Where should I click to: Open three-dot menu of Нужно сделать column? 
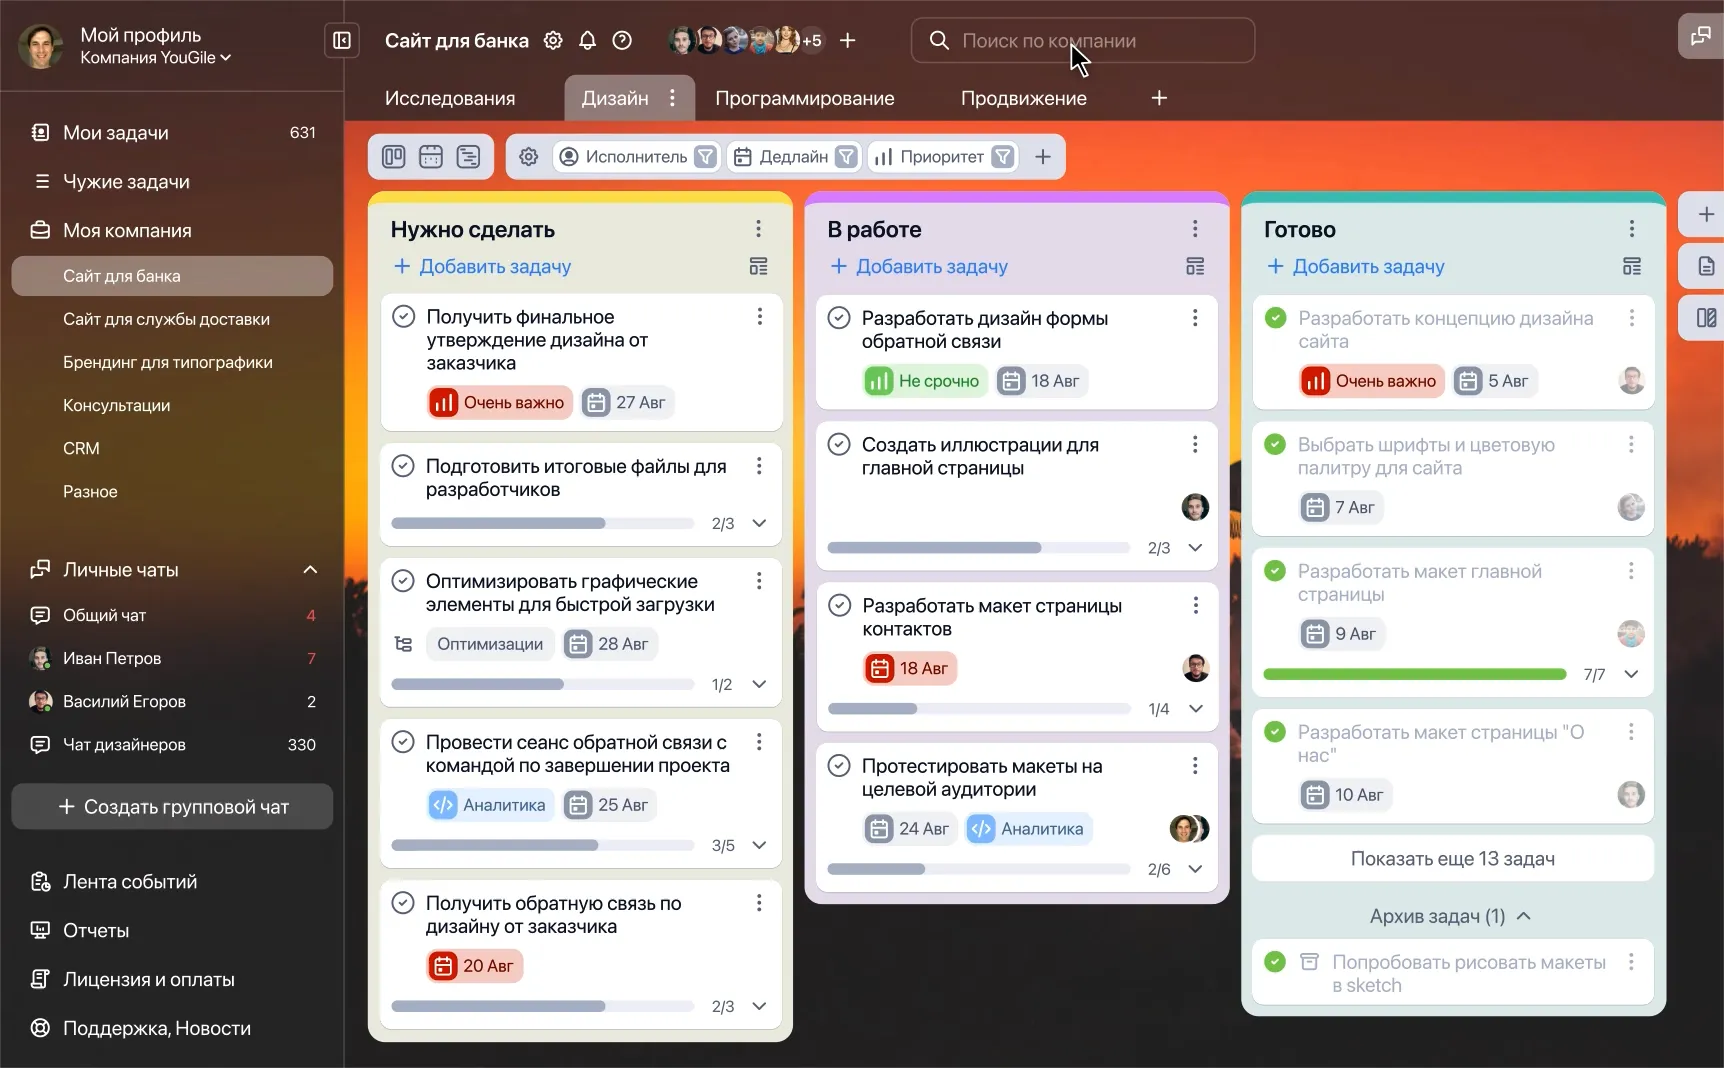tap(758, 229)
